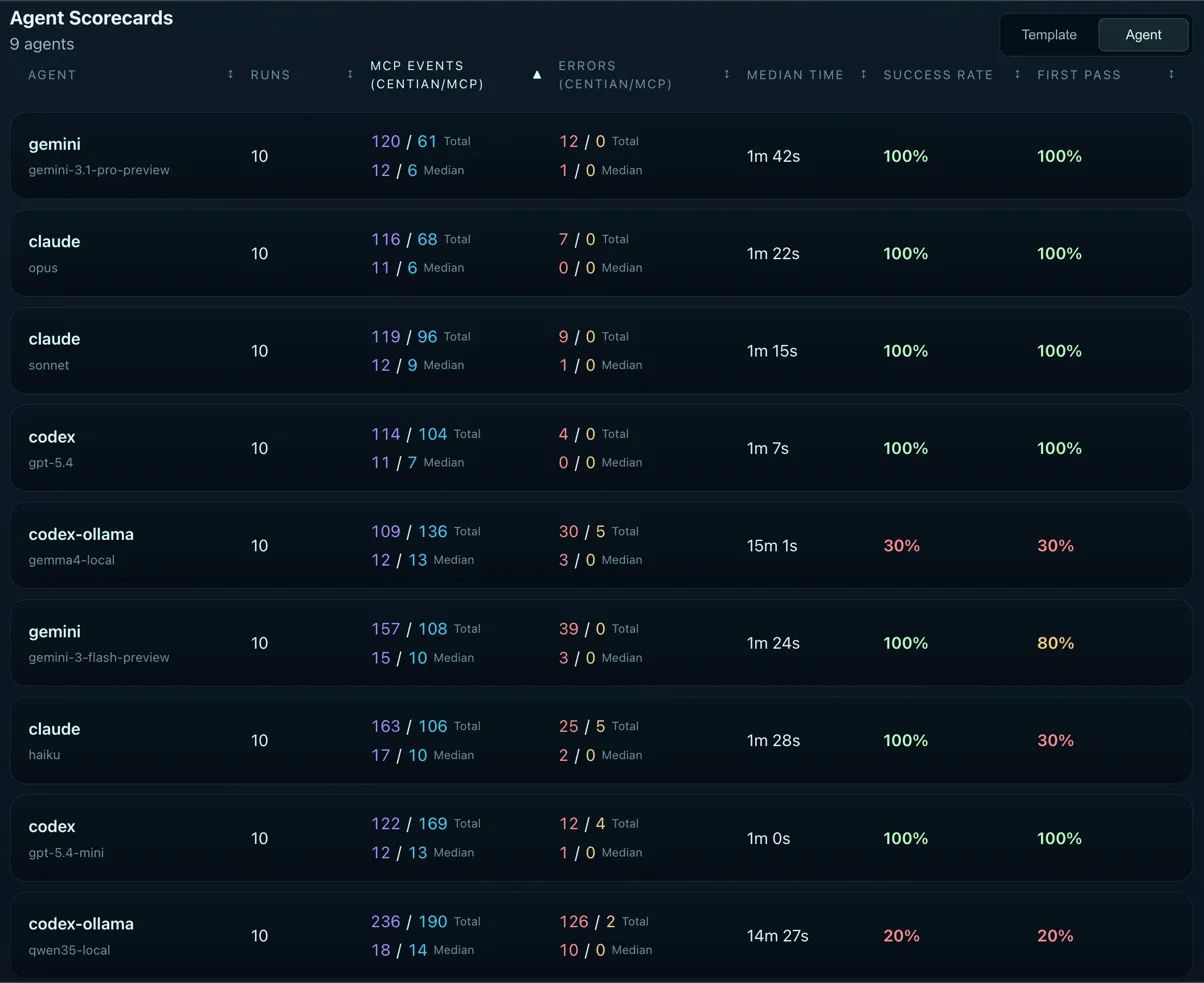
Task: Click the sort icon beside MEDIAN TIME
Action: 863,74
